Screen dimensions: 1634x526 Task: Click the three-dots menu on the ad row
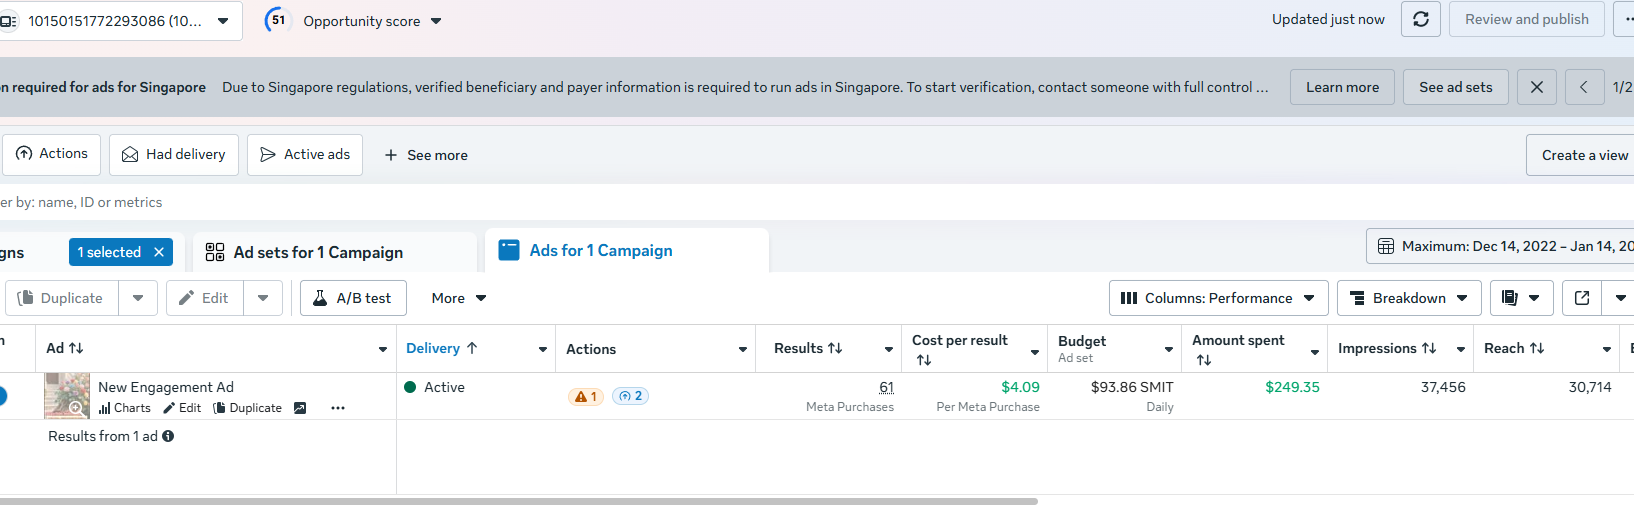pyautogui.click(x=338, y=408)
